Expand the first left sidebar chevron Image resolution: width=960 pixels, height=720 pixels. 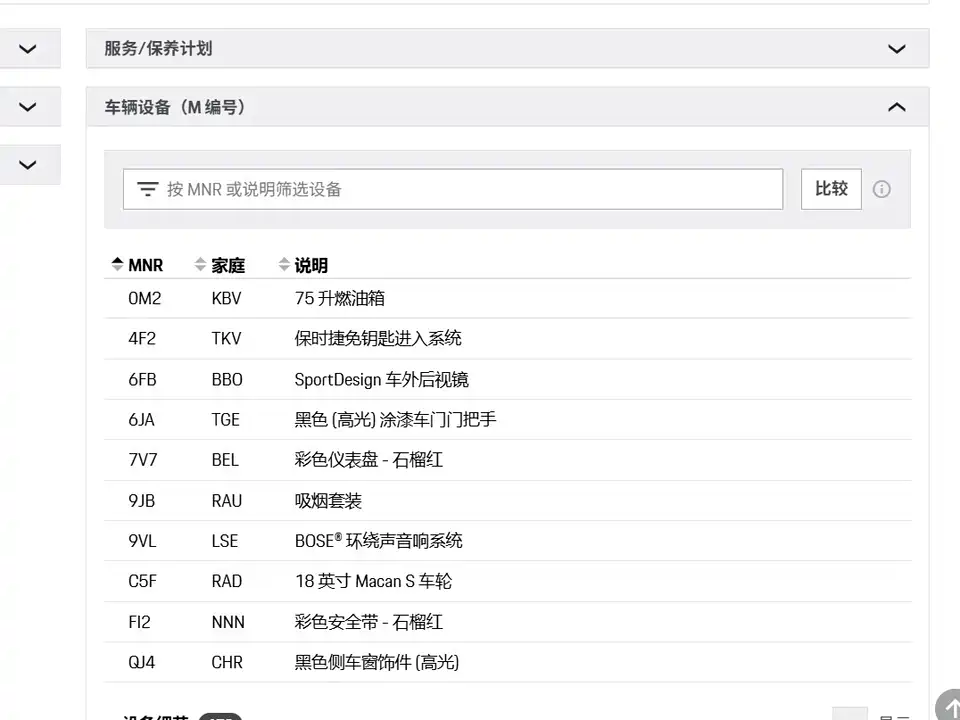pyautogui.click(x=28, y=48)
